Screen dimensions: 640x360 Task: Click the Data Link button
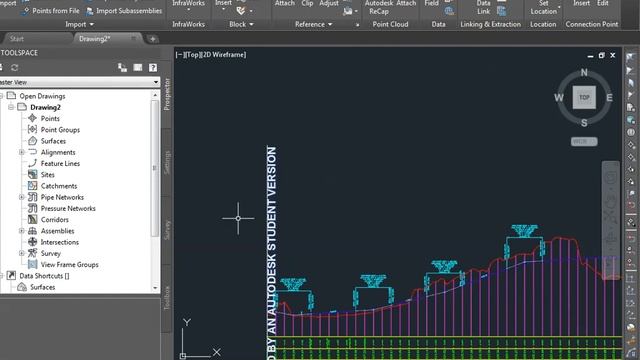pos(484,7)
